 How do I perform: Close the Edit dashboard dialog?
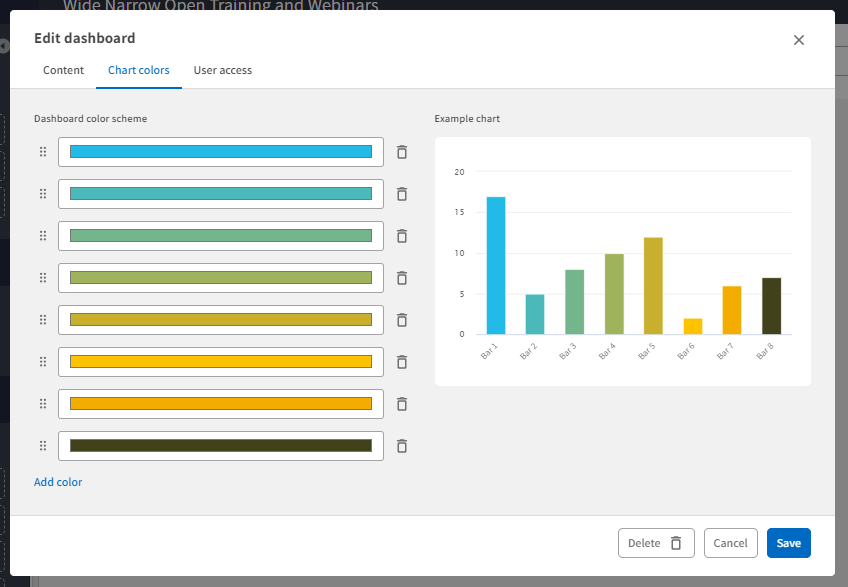(x=798, y=40)
